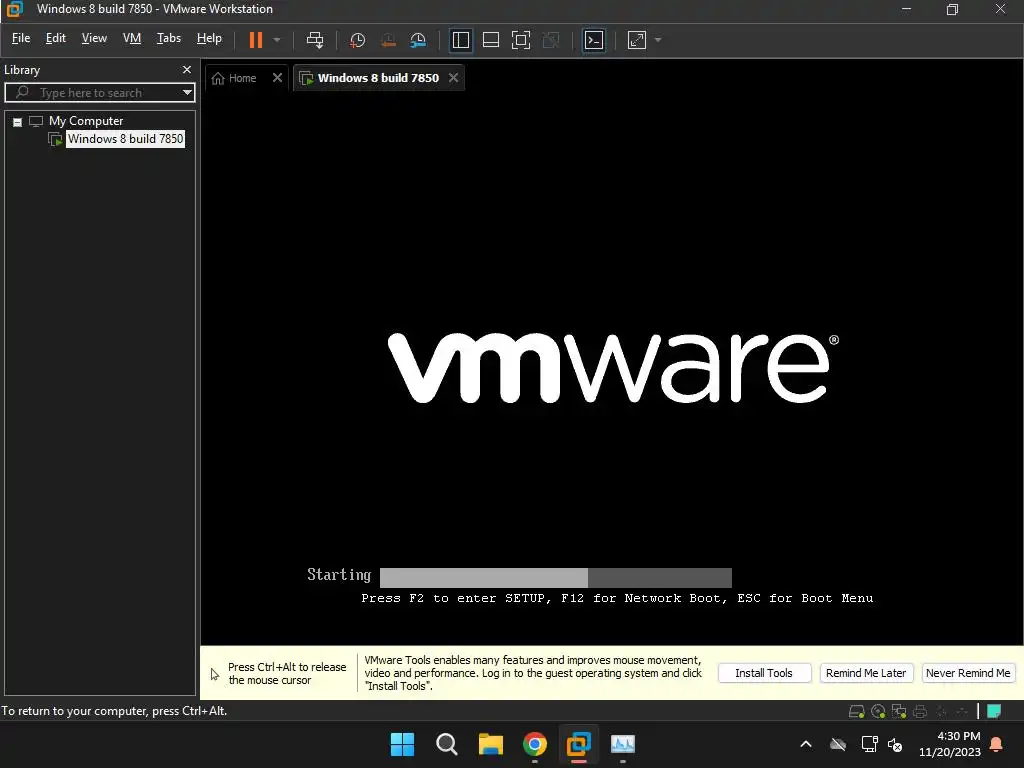Take a snapshot of this virtual machine
1024x768 pixels.
[x=357, y=40]
